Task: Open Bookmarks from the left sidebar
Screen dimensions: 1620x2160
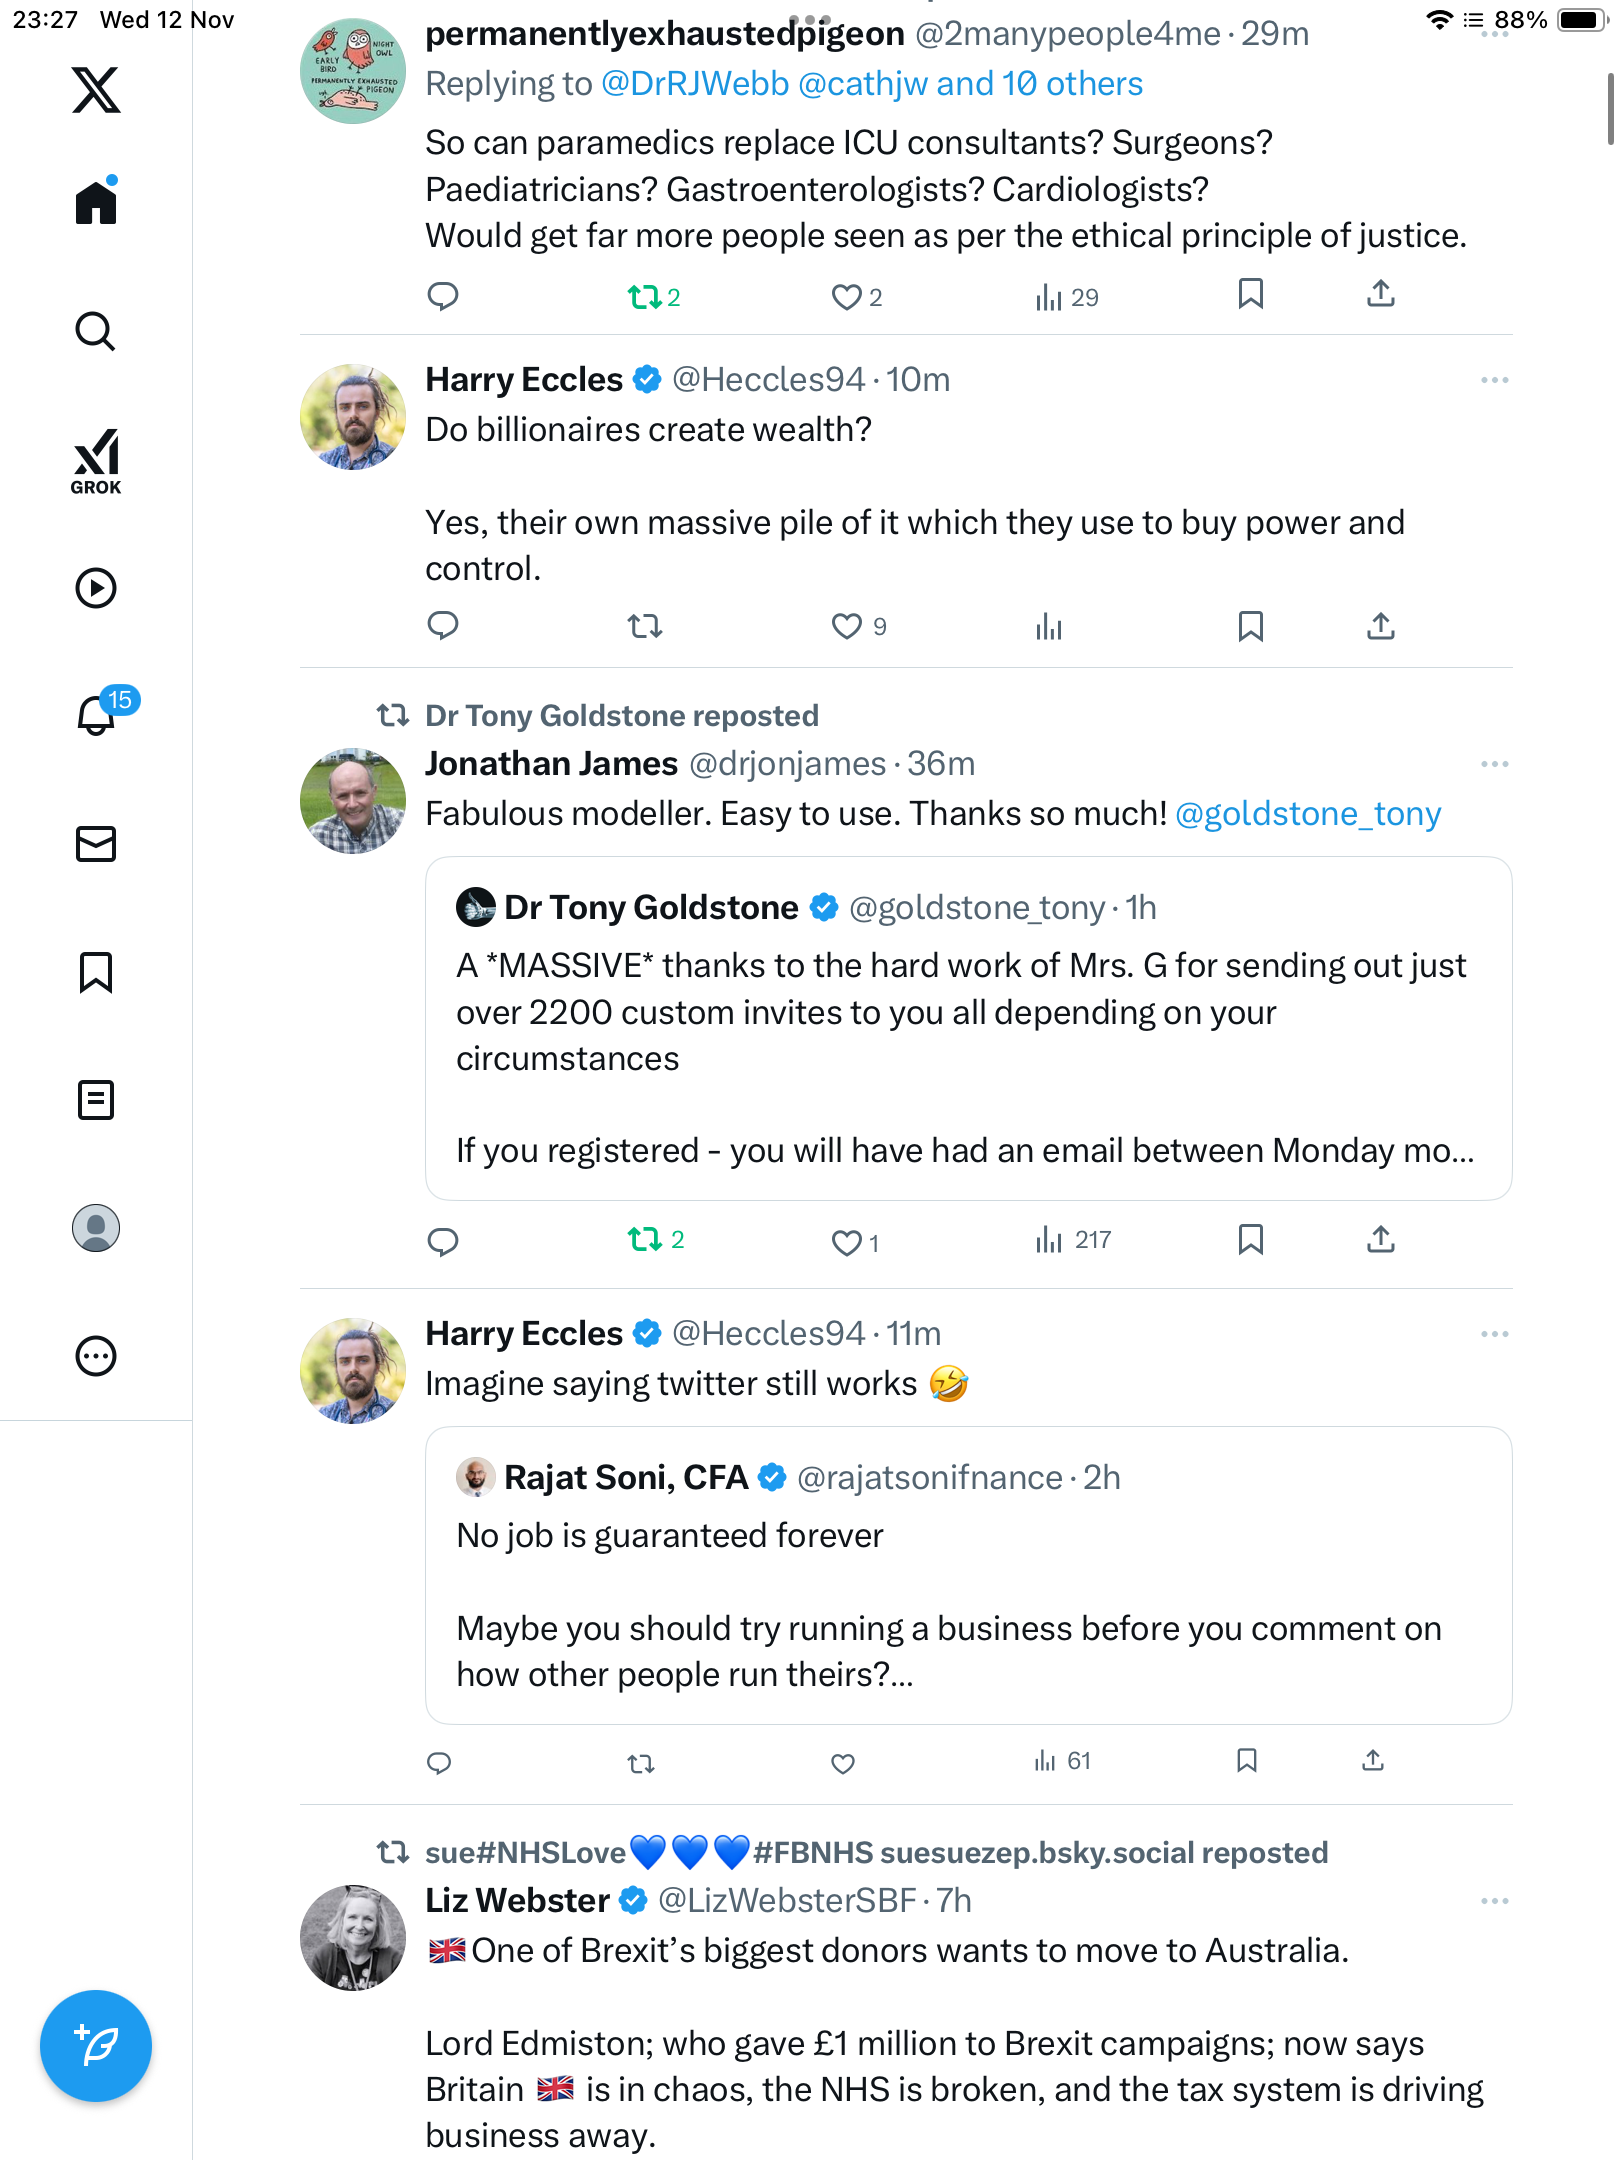Action: click(x=96, y=972)
